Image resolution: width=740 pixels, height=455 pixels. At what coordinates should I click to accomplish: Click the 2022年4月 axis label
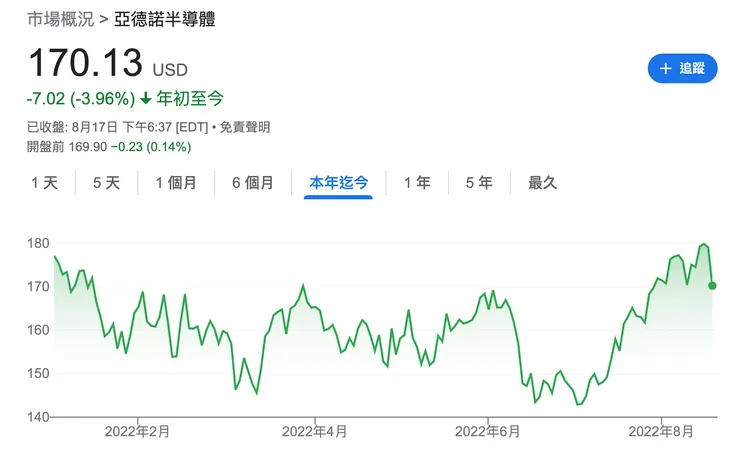click(314, 431)
